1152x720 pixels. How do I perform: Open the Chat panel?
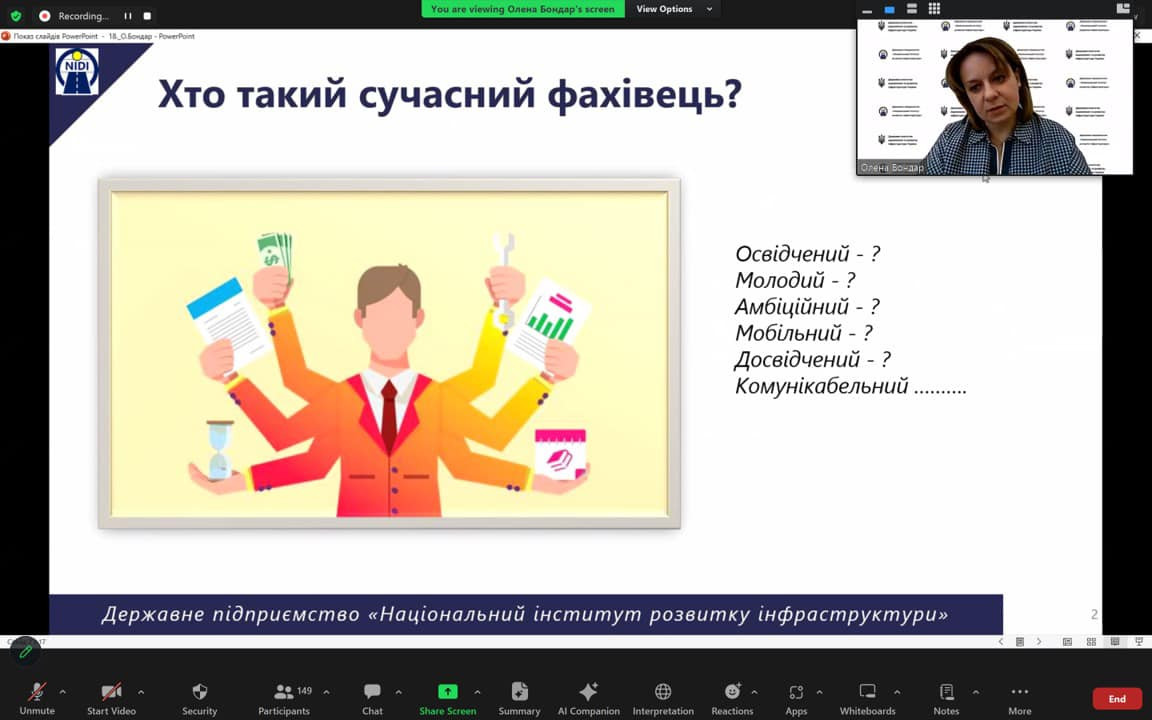[372, 697]
